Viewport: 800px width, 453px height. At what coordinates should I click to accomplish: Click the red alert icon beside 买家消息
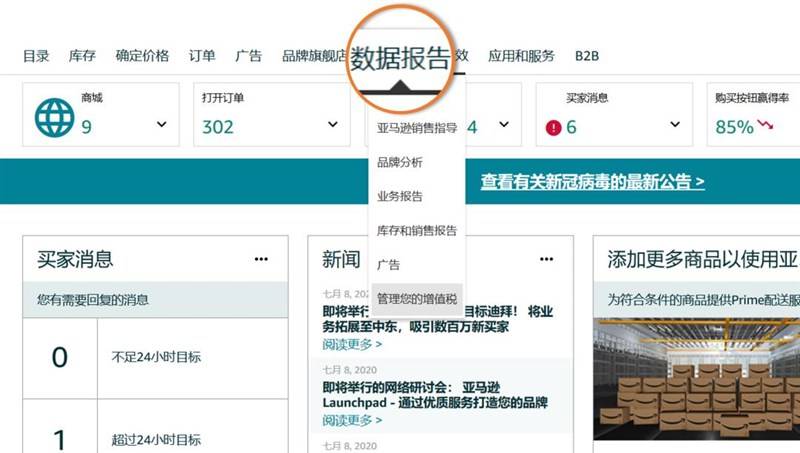click(553, 128)
